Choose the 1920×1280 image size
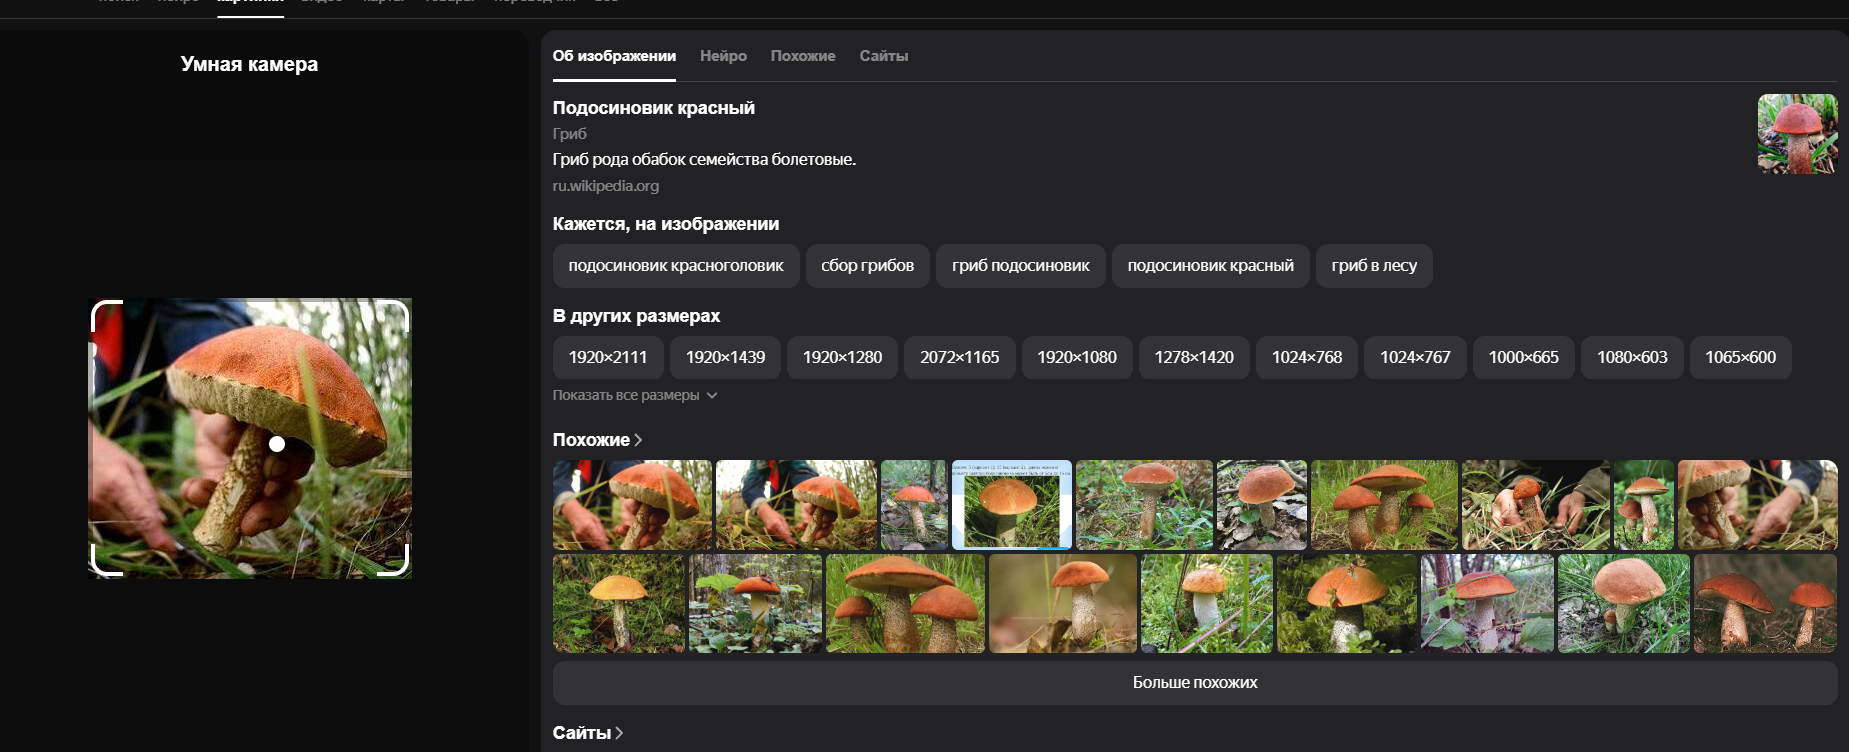Viewport: 1849px width, 752px height. click(x=842, y=357)
